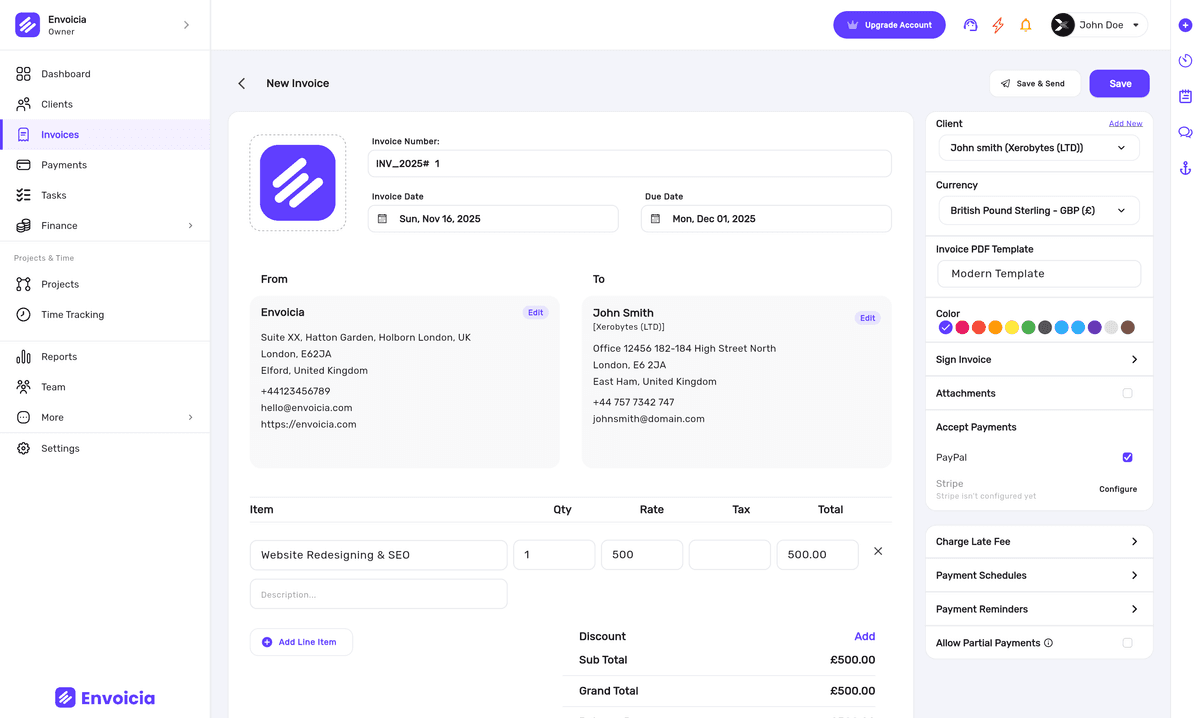The height and width of the screenshot is (718, 1200).
Task: Uncheck the PayPal payment checkbox
Action: tap(1127, 457)
